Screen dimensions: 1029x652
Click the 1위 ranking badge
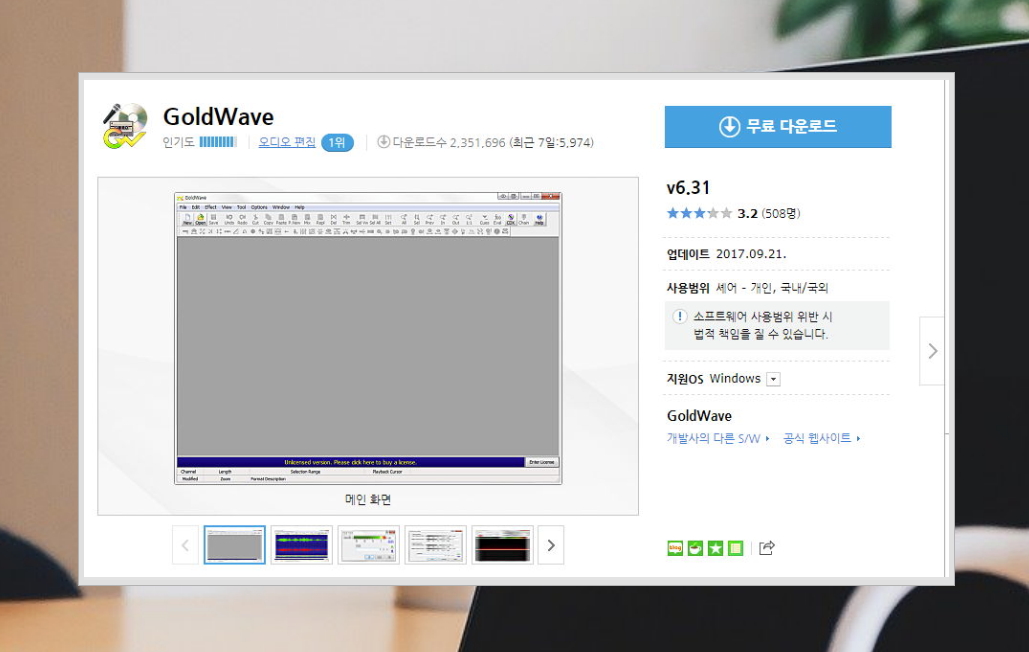coord(337,142)
